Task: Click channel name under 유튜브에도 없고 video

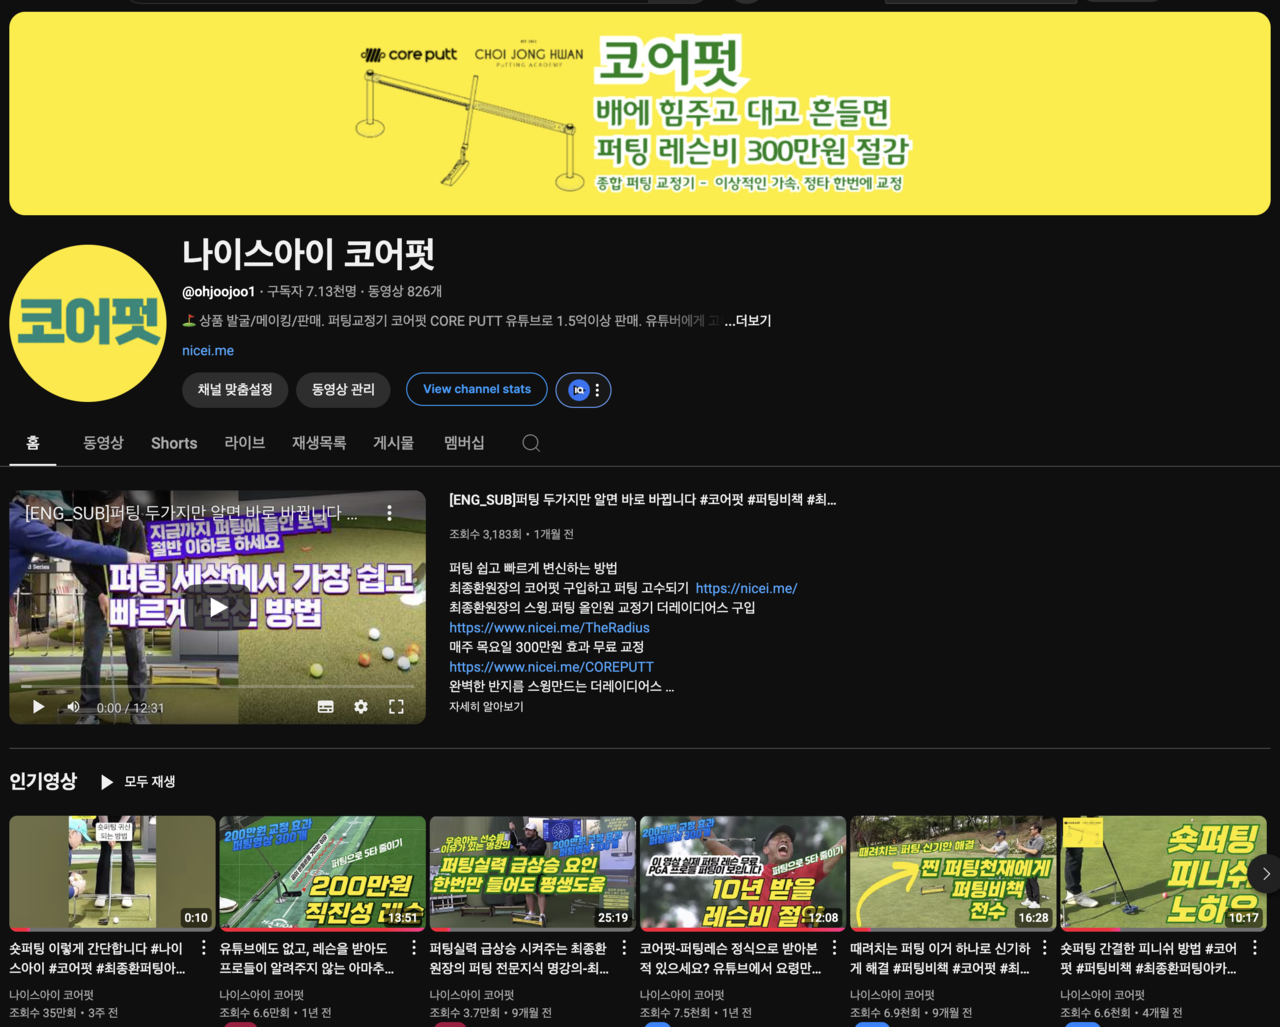Action: pyautogui.click(x=261, y=995)
